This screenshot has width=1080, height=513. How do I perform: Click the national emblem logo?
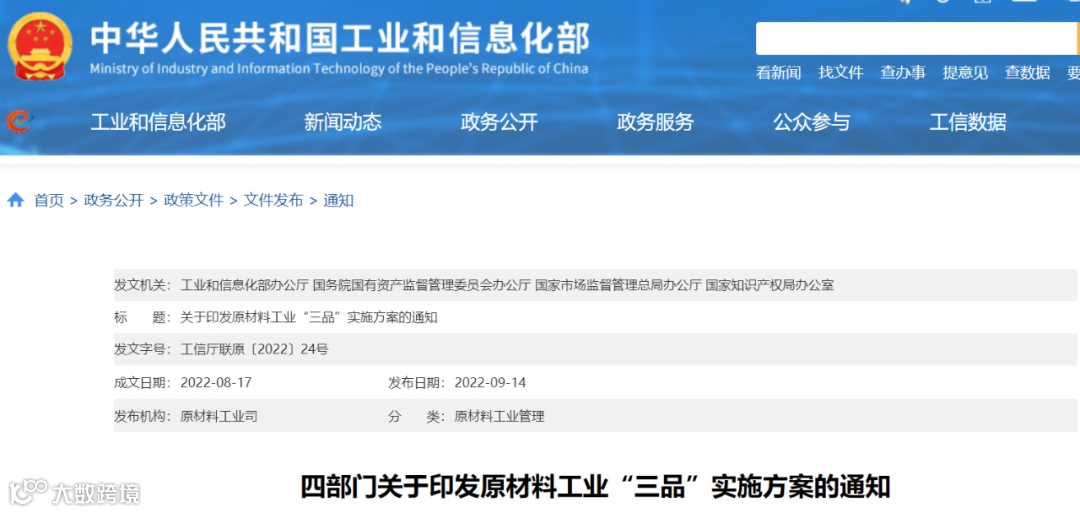40,46
